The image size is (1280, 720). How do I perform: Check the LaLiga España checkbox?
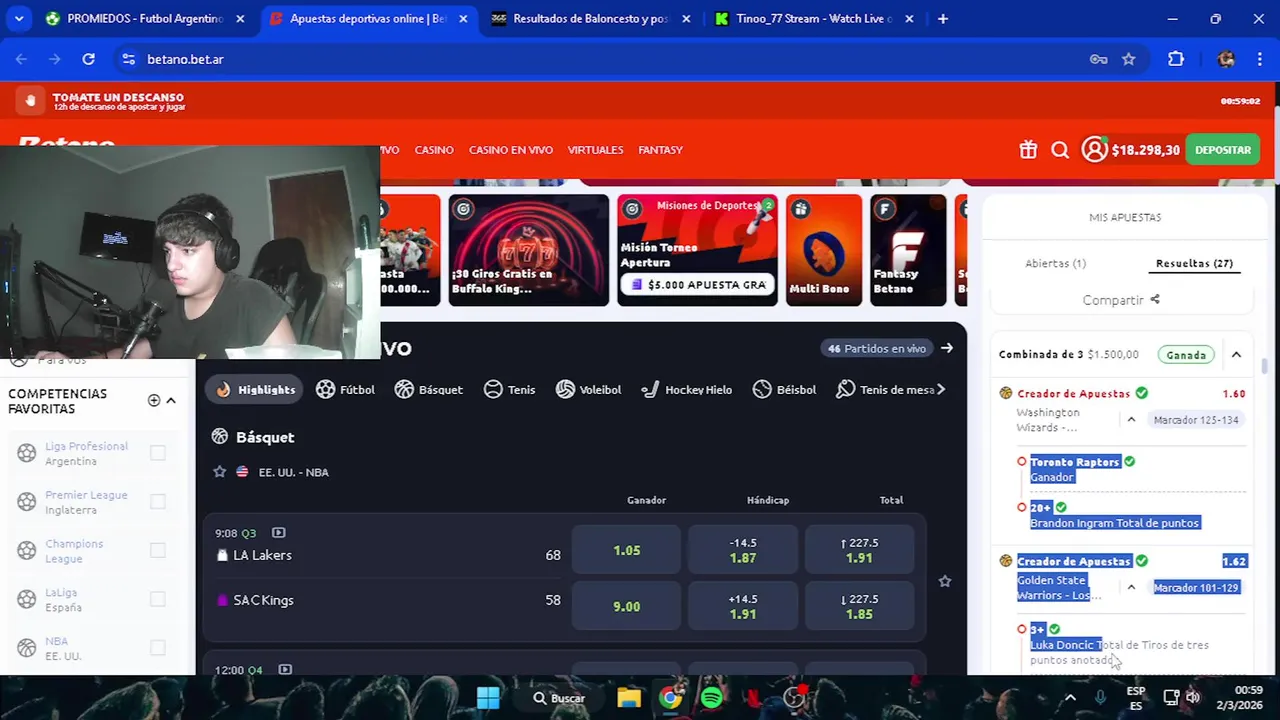(x=158, y=599)
